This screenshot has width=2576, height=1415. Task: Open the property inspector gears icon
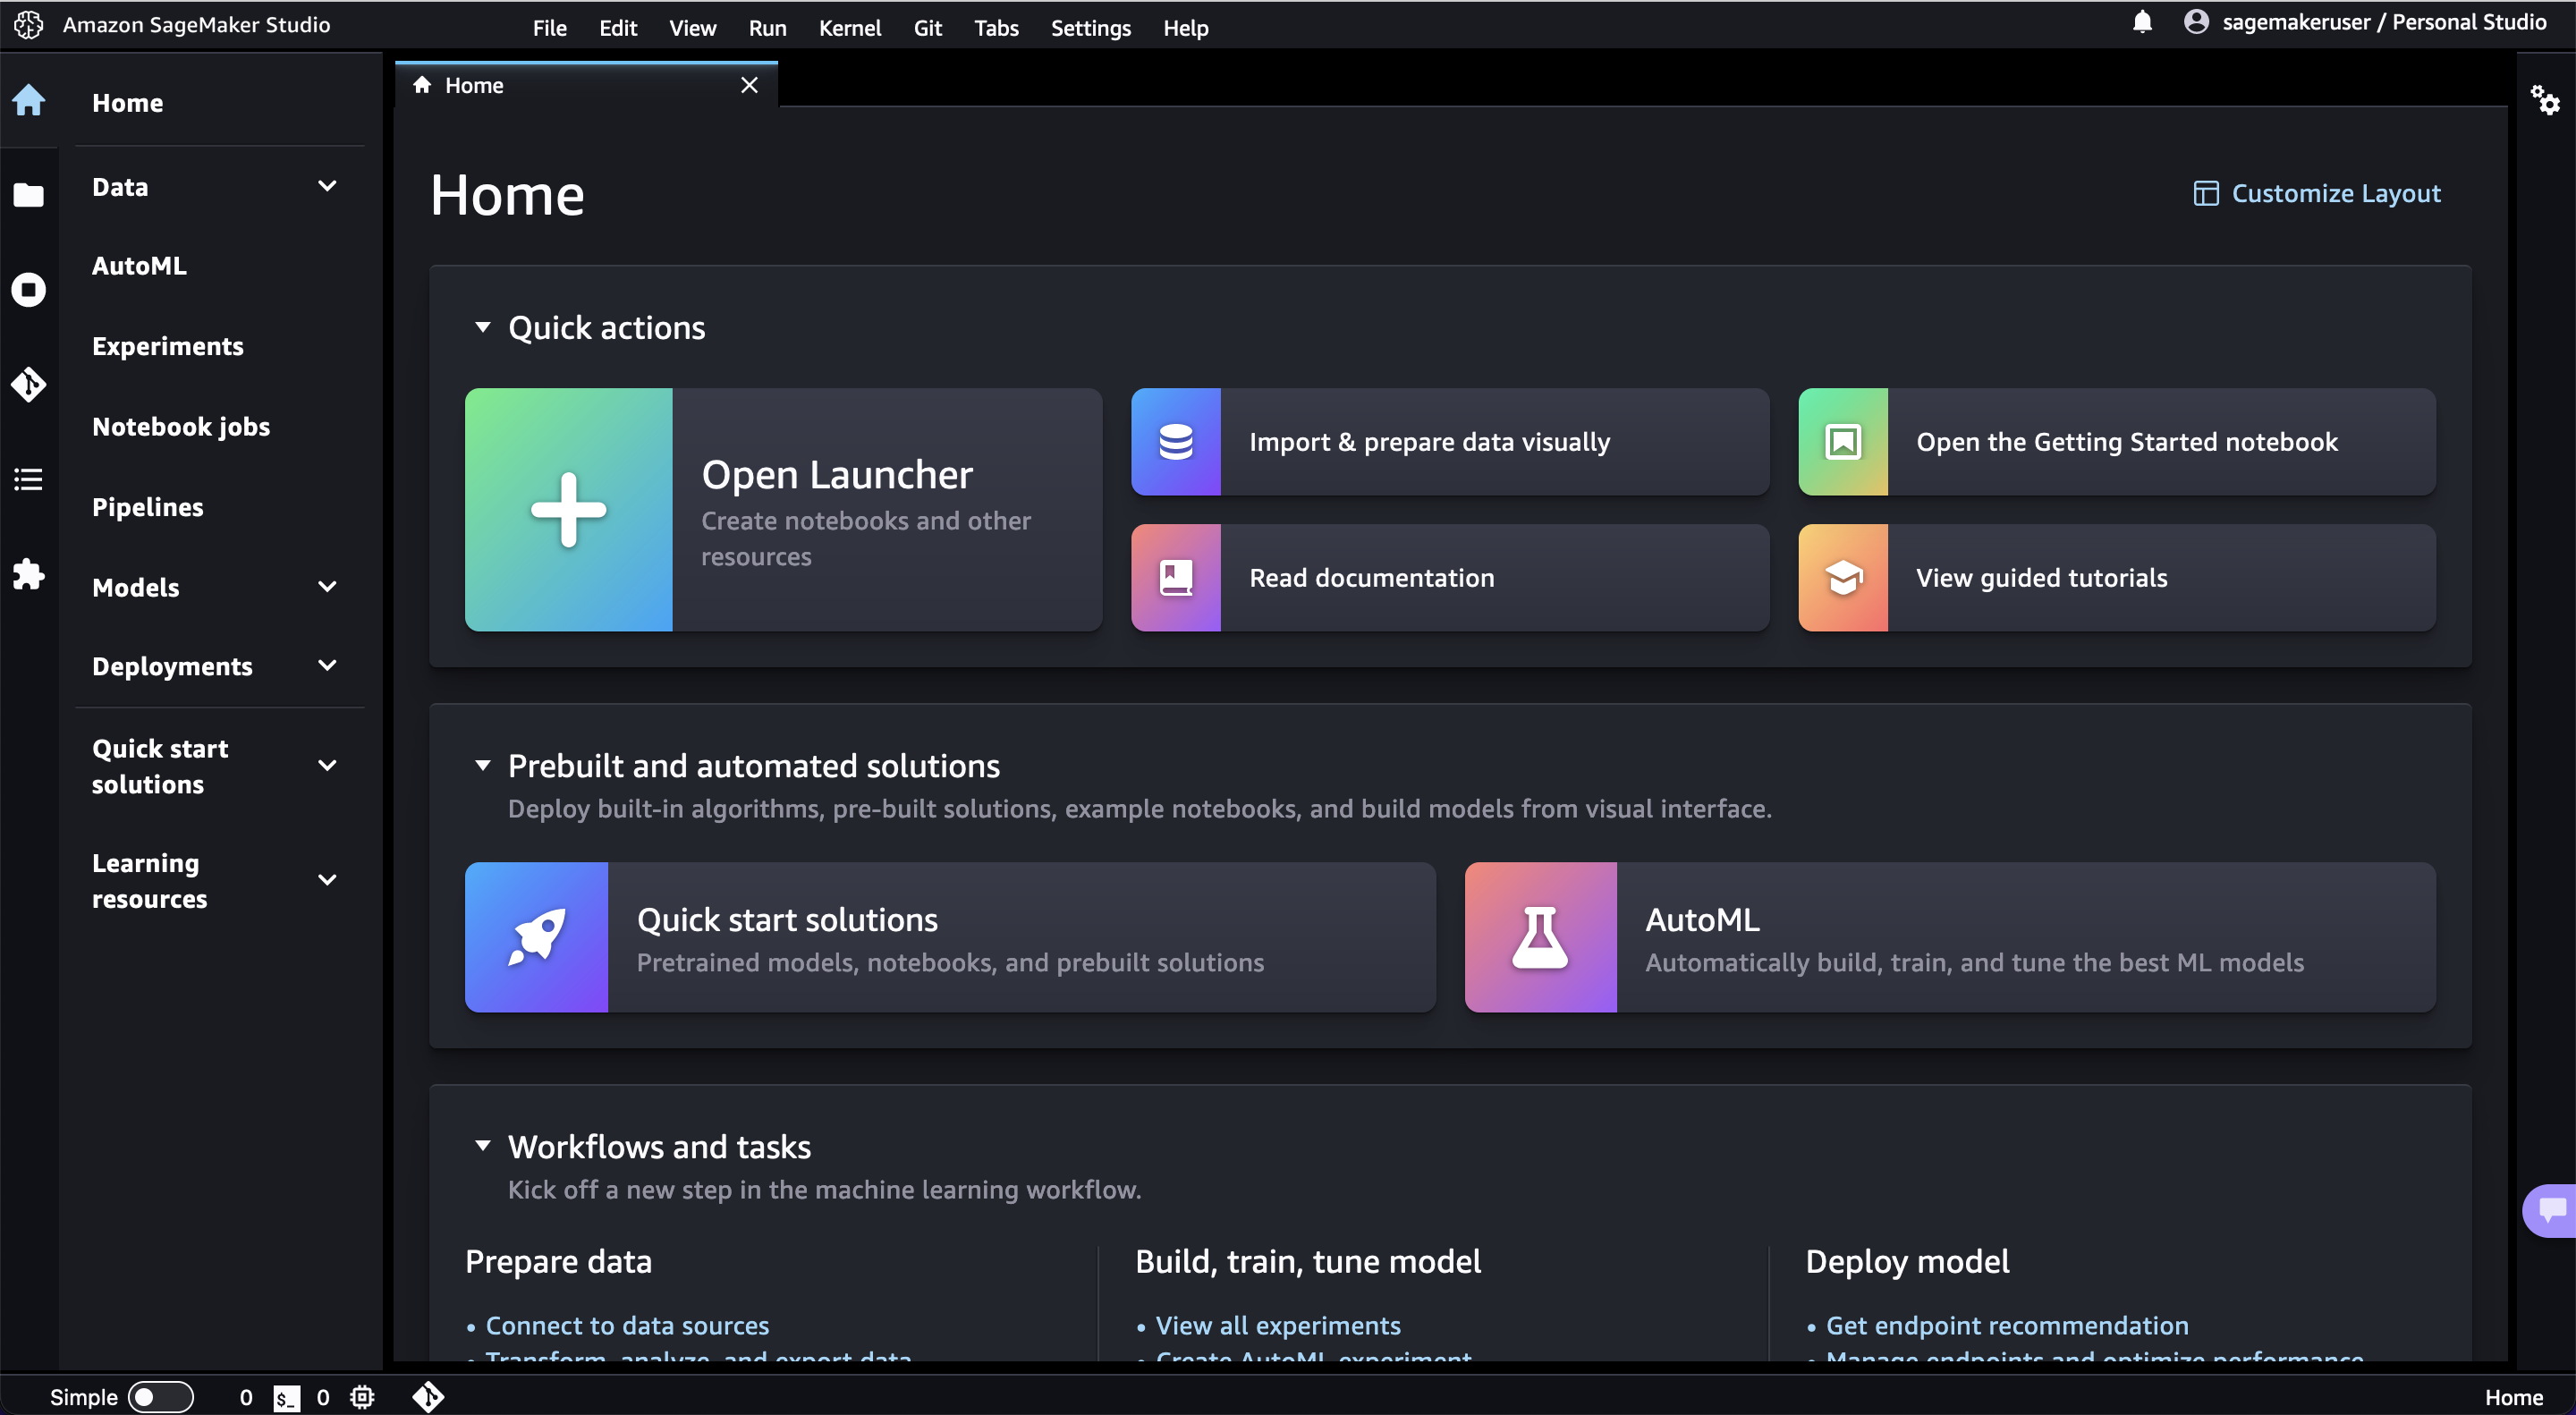tap(2545, 100)
